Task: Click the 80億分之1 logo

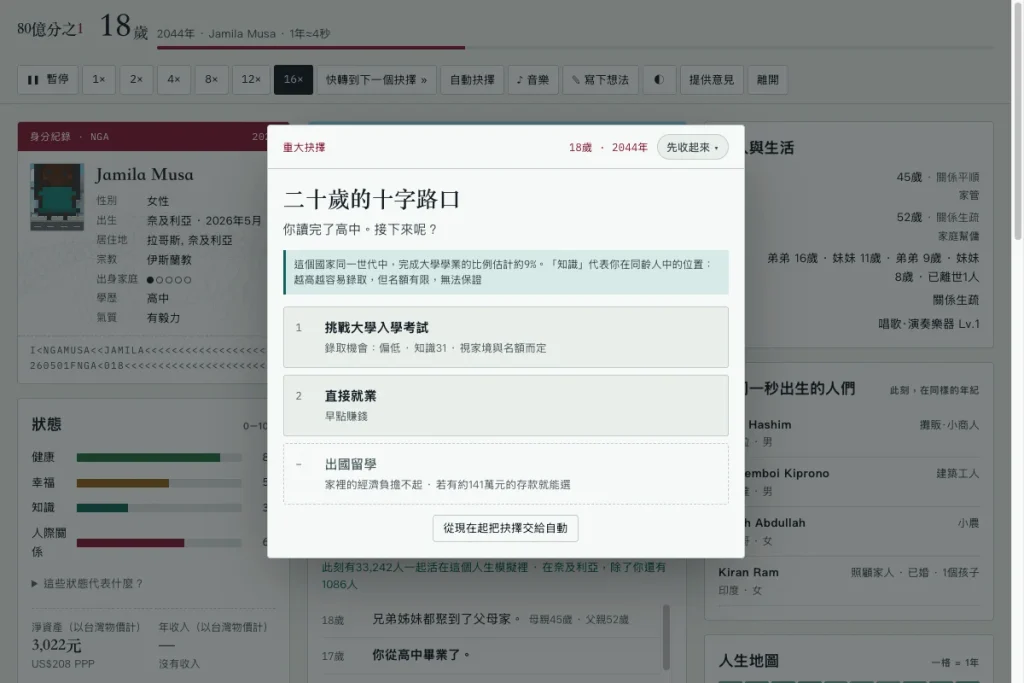Action: pyautogui.click(x=50, y=29)
